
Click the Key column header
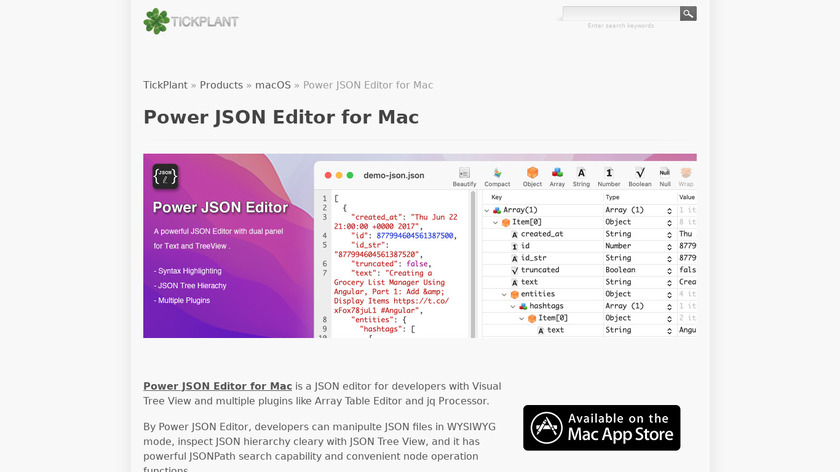[x=497, y=197]
